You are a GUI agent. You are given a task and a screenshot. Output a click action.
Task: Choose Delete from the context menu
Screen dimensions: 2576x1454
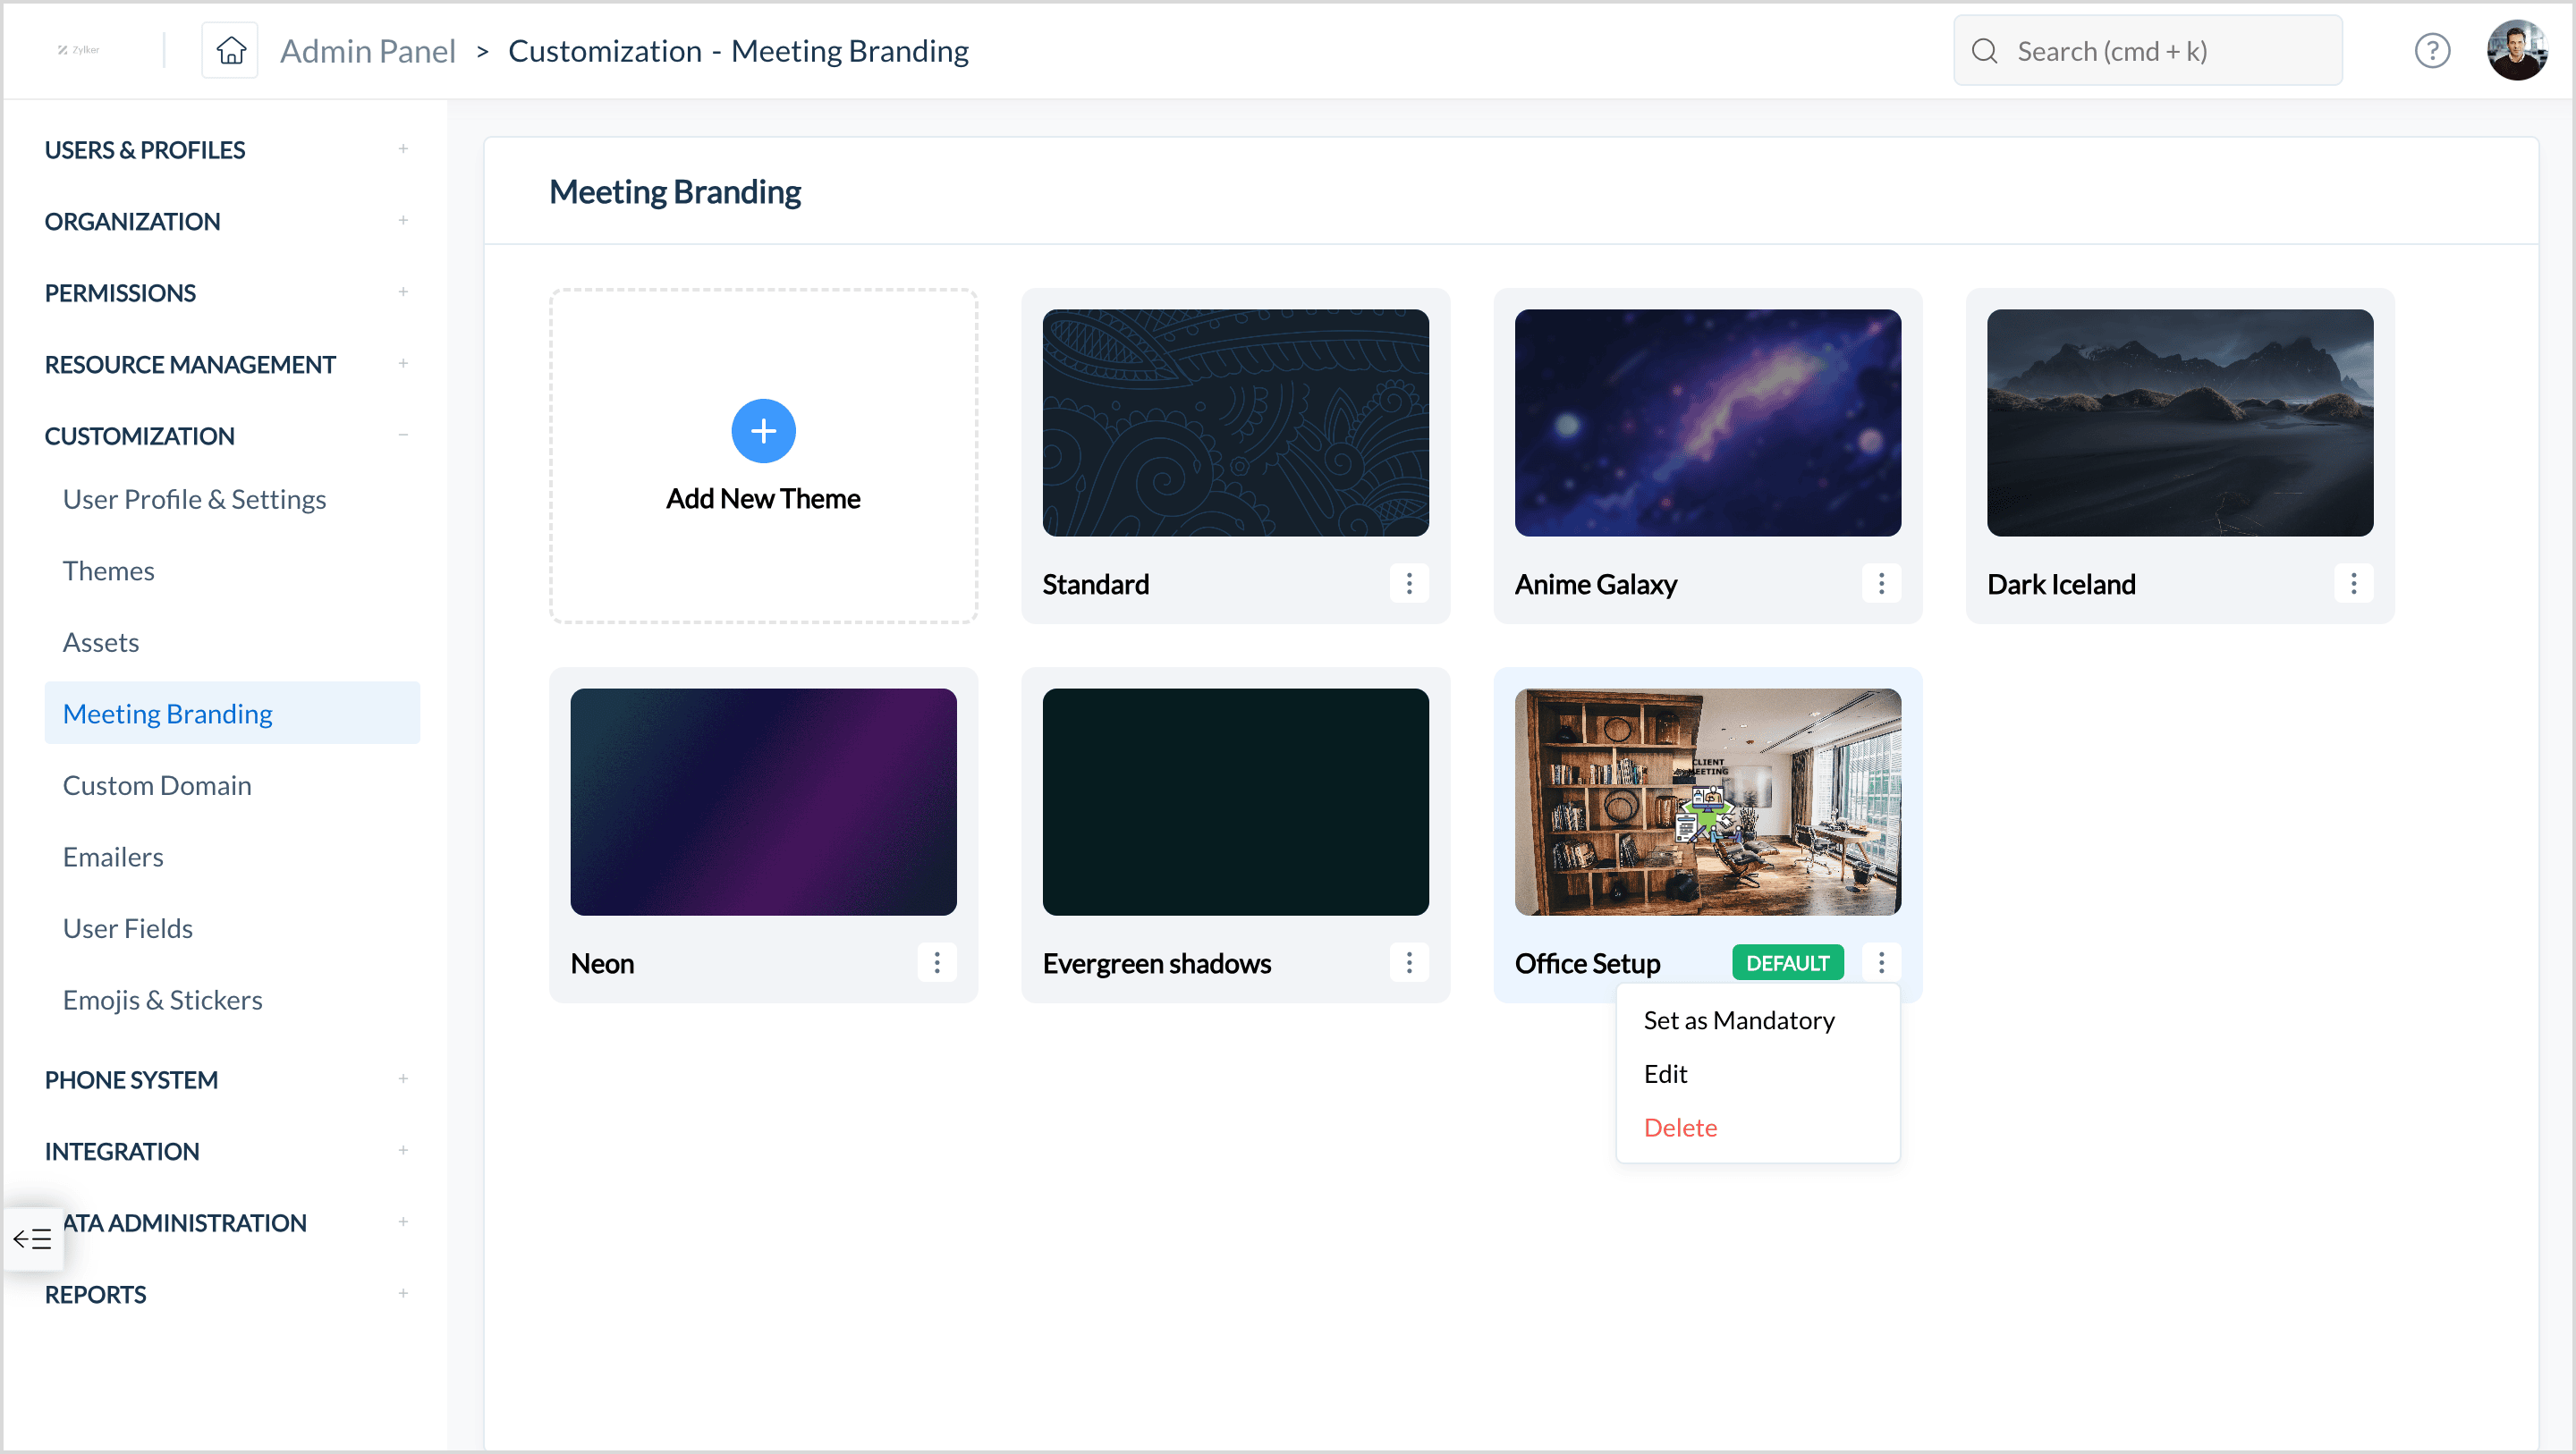pyautogui.click(x=1680, y=1127)
